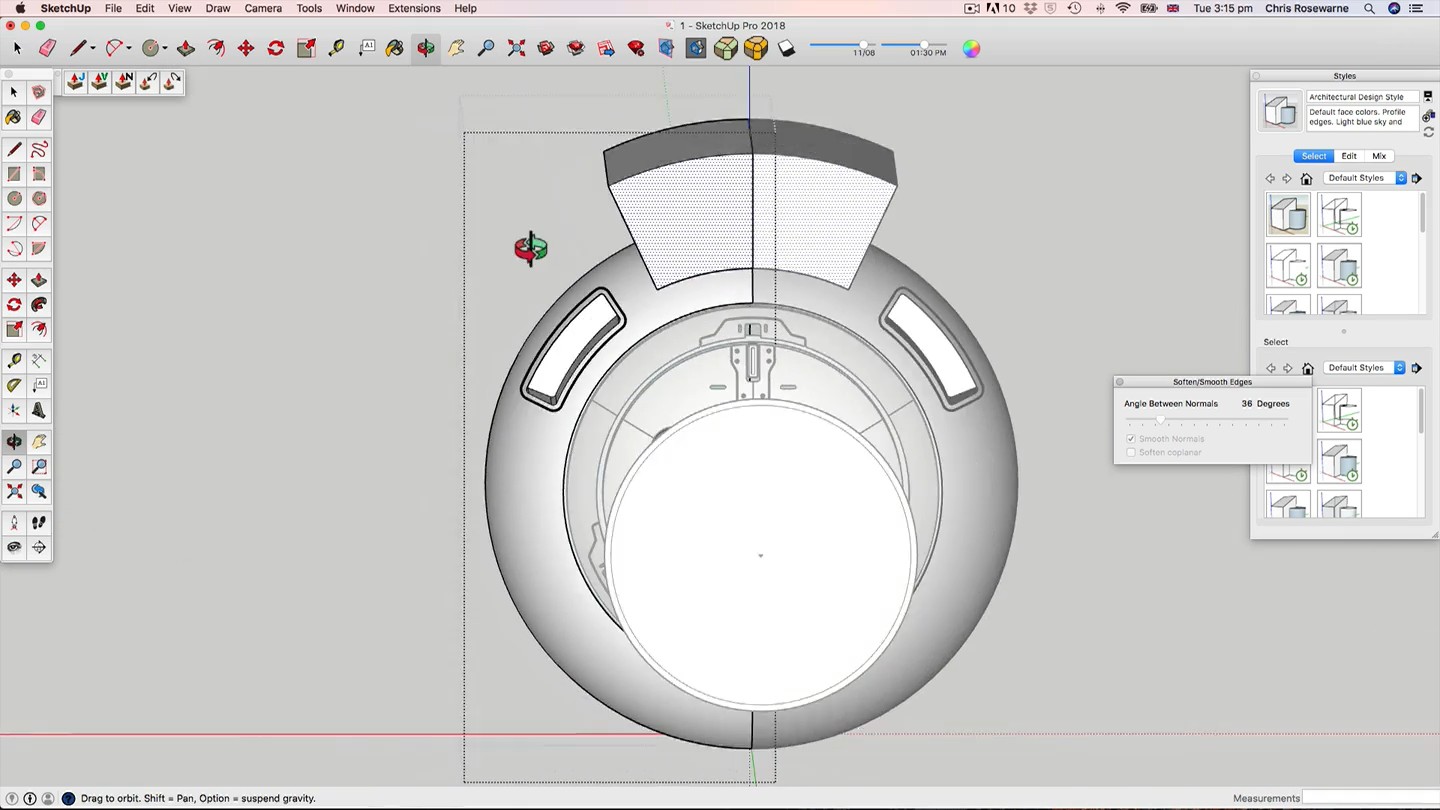
Task: Click the home button in upper Styles browser
Action: click(1306, 178)
